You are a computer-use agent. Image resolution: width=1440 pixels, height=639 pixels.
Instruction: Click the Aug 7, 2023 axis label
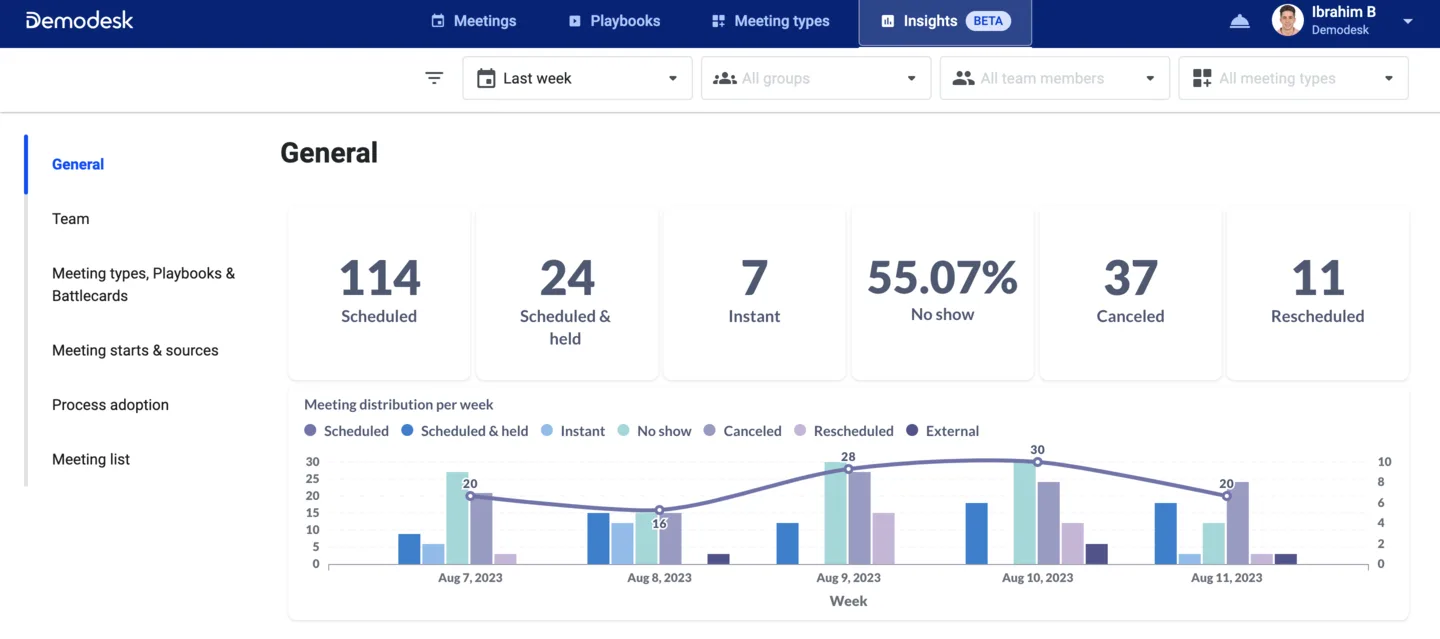coord(470,578)
